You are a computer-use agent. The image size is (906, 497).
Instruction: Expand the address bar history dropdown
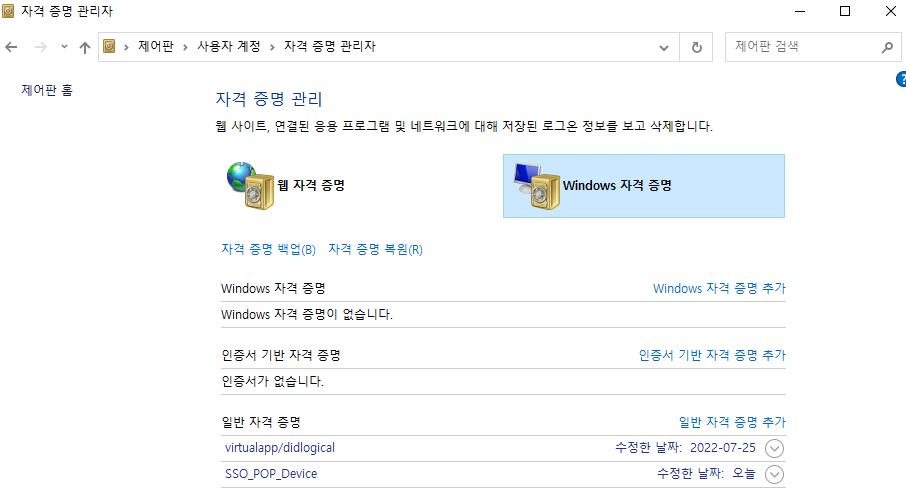coord(664,47)
